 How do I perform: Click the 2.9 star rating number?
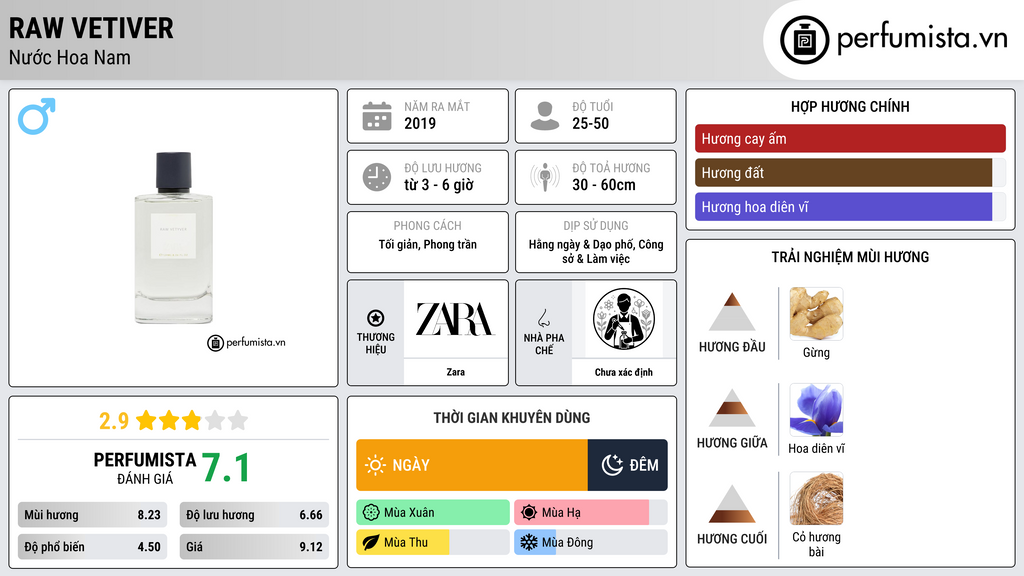click(x=114, y=421)
